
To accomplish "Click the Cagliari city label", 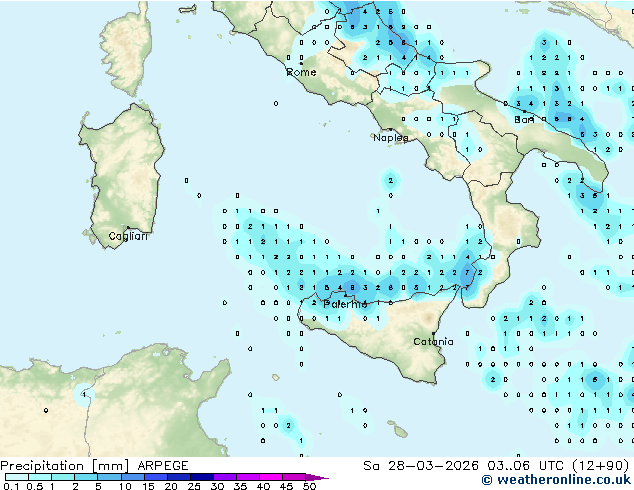I will point(128,236).
